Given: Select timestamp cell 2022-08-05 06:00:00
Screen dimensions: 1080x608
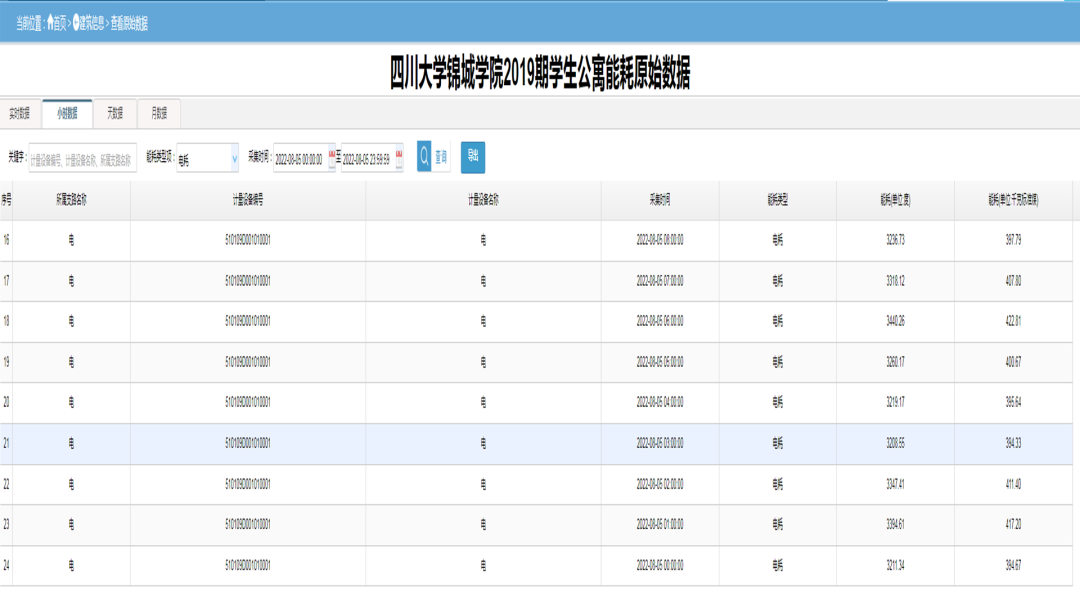Looking at the screenshot, I should tap(660, 322).
